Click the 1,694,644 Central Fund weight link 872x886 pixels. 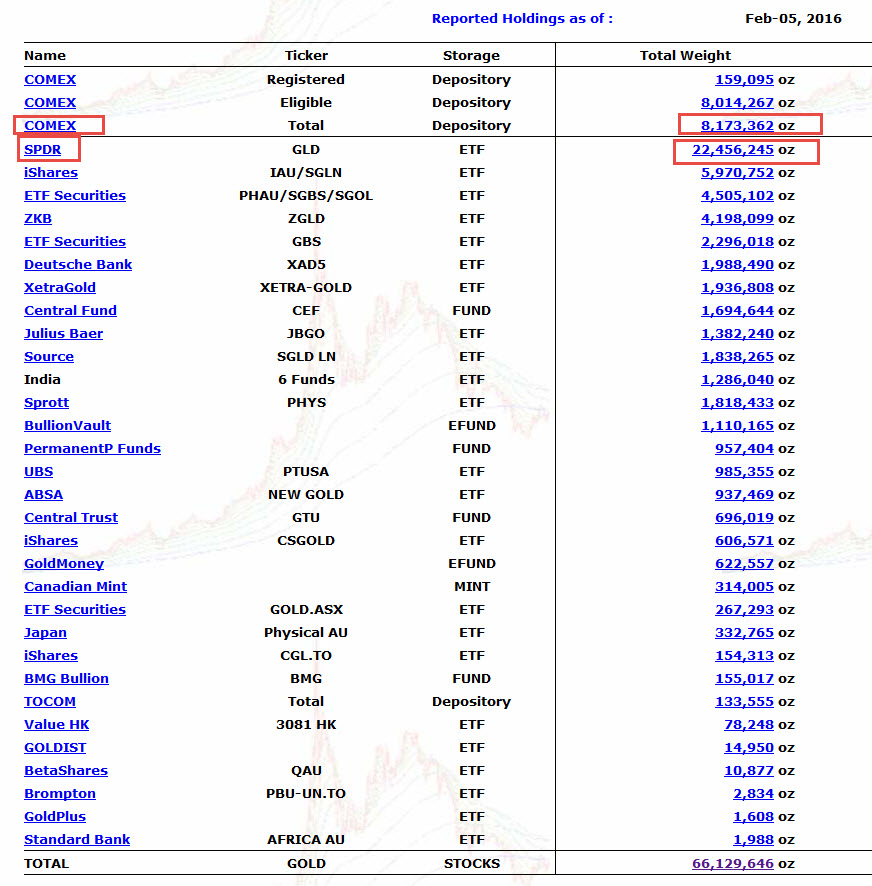pyautogui.click(x=737, y=311)
